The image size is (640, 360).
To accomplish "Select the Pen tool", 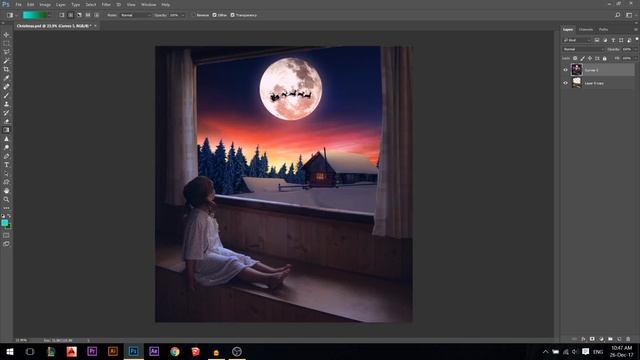I will (6, 156).
